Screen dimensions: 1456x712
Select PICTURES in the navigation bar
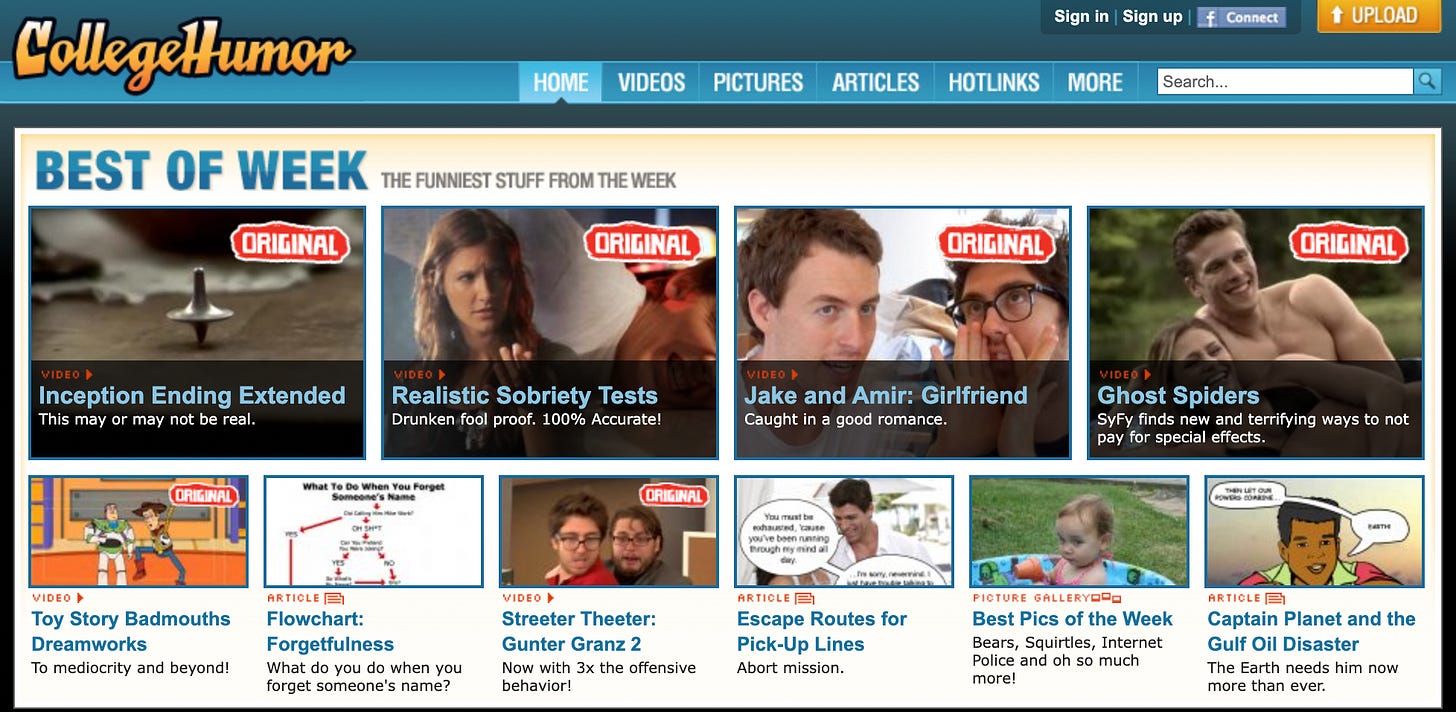[757, 82]
